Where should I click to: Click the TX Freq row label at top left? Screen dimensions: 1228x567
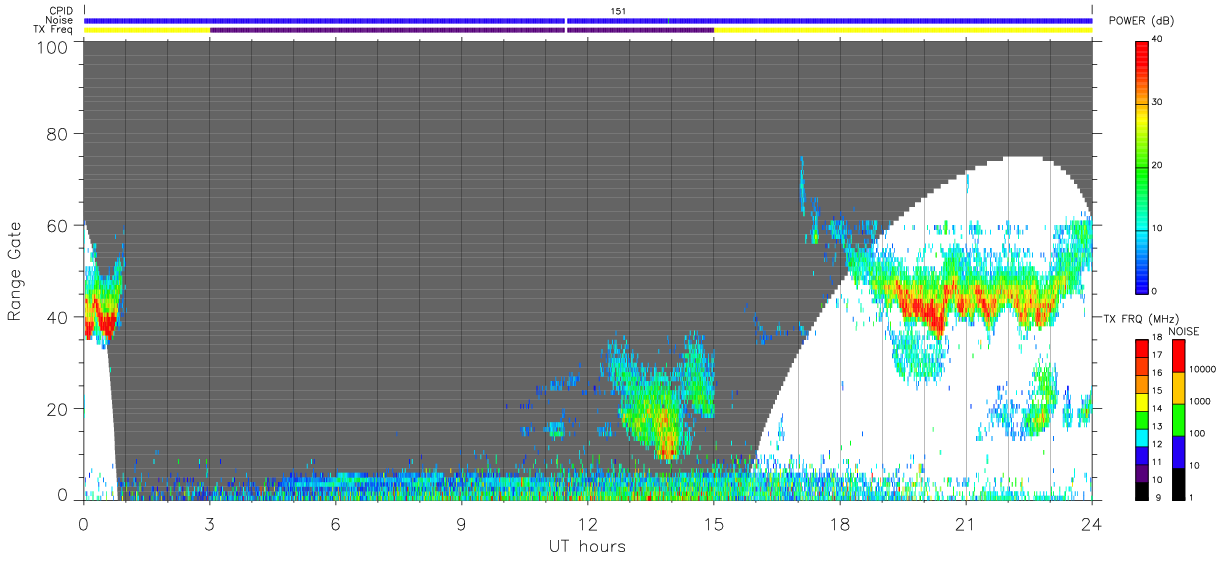click(54, 30)
